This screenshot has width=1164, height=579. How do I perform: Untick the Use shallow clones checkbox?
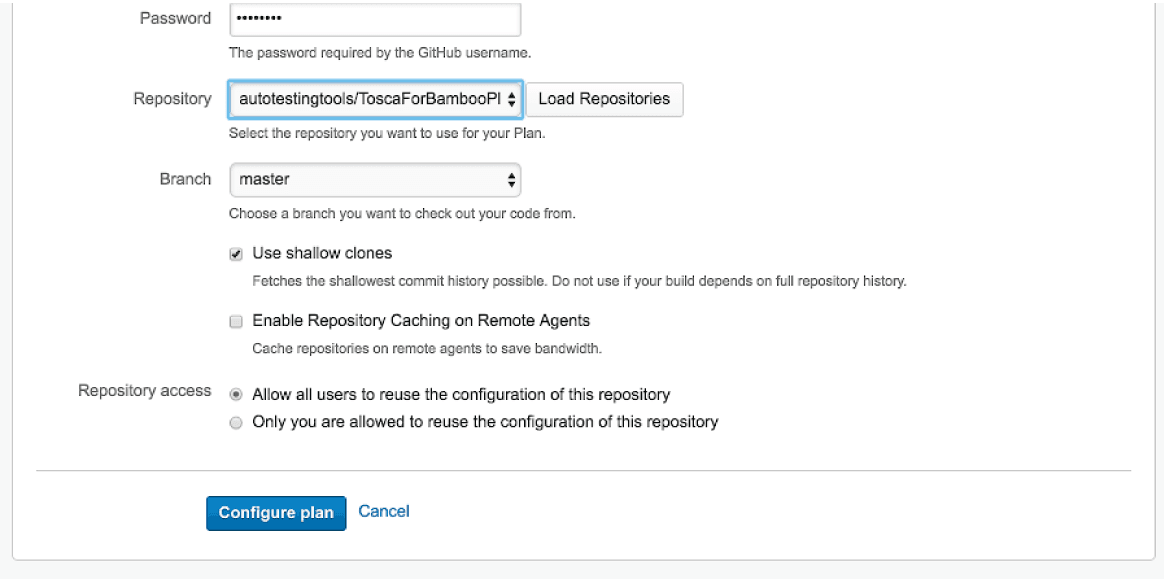click(236, 254)
